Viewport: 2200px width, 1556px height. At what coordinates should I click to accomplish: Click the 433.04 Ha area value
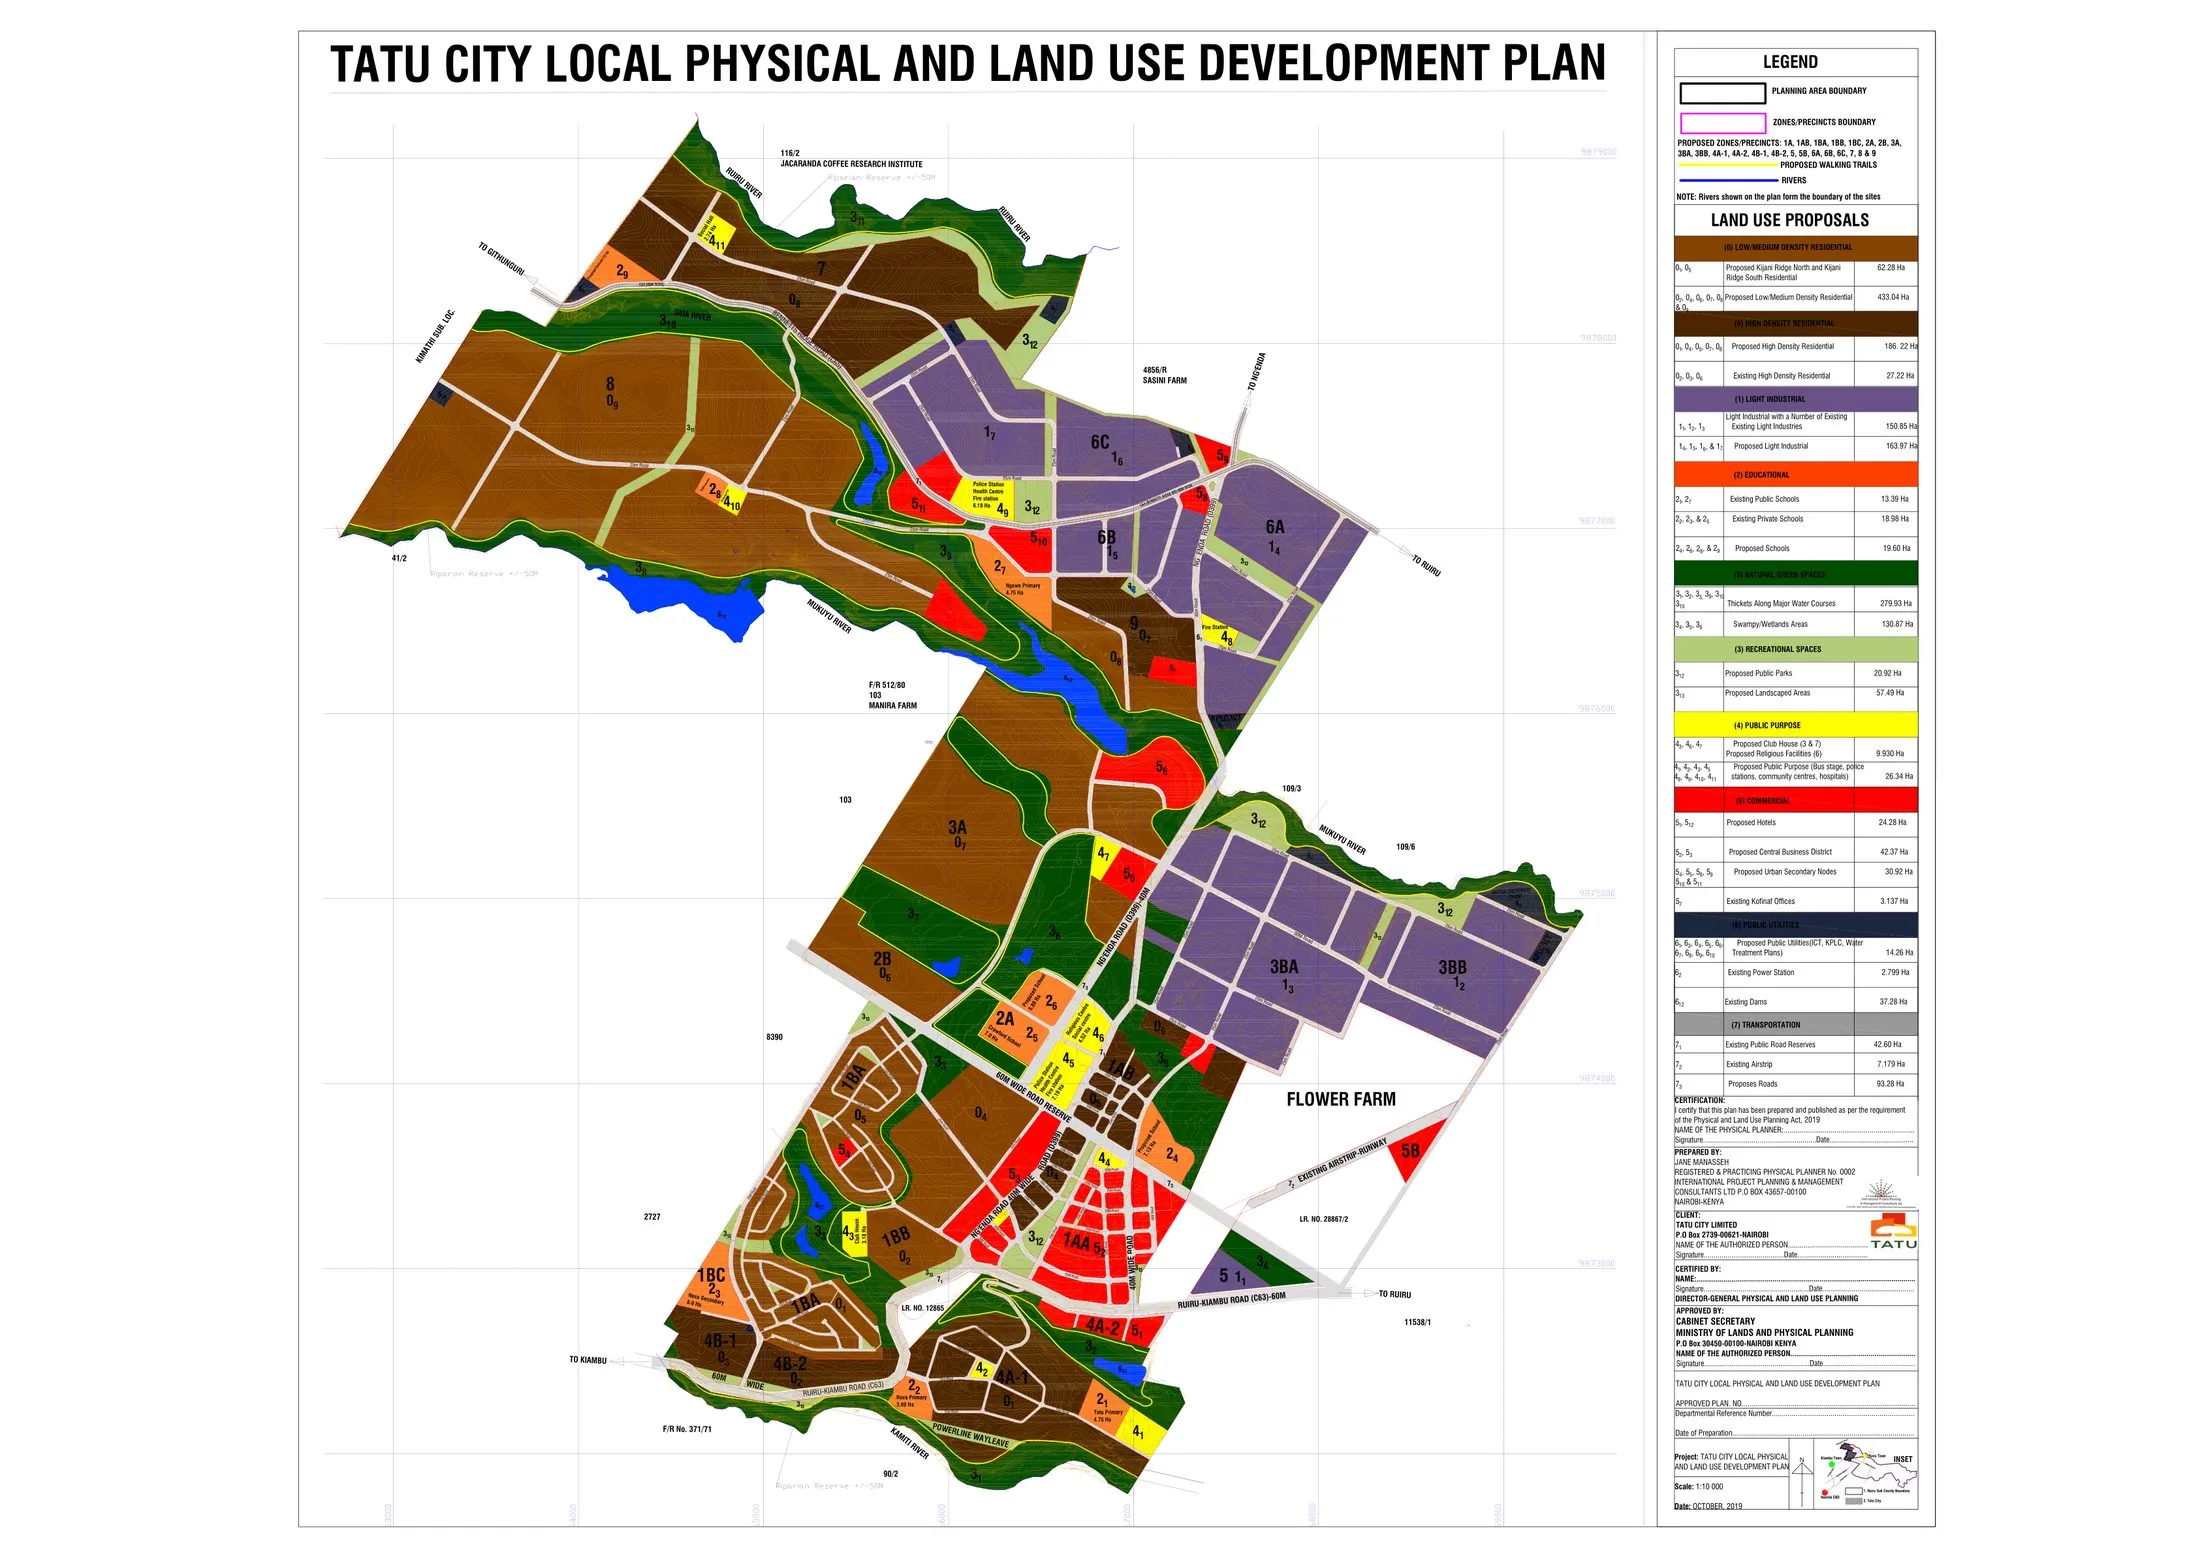click(x=1893, y=297)
